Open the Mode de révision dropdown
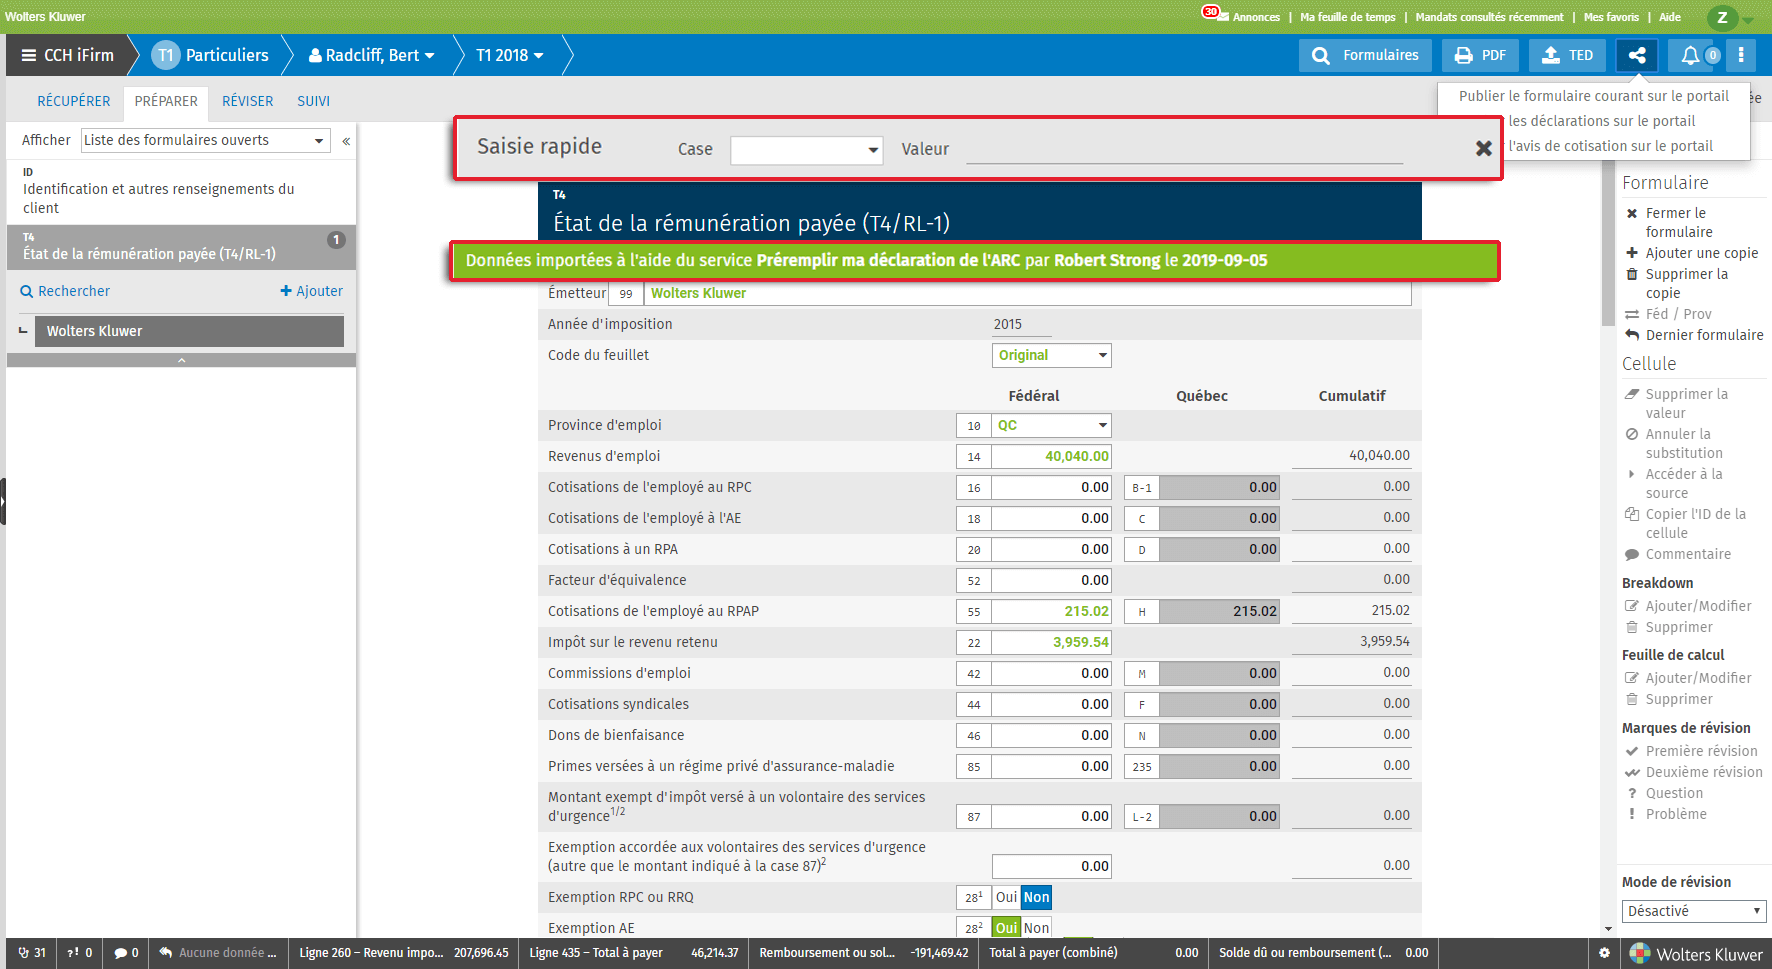 (1693, 911)
